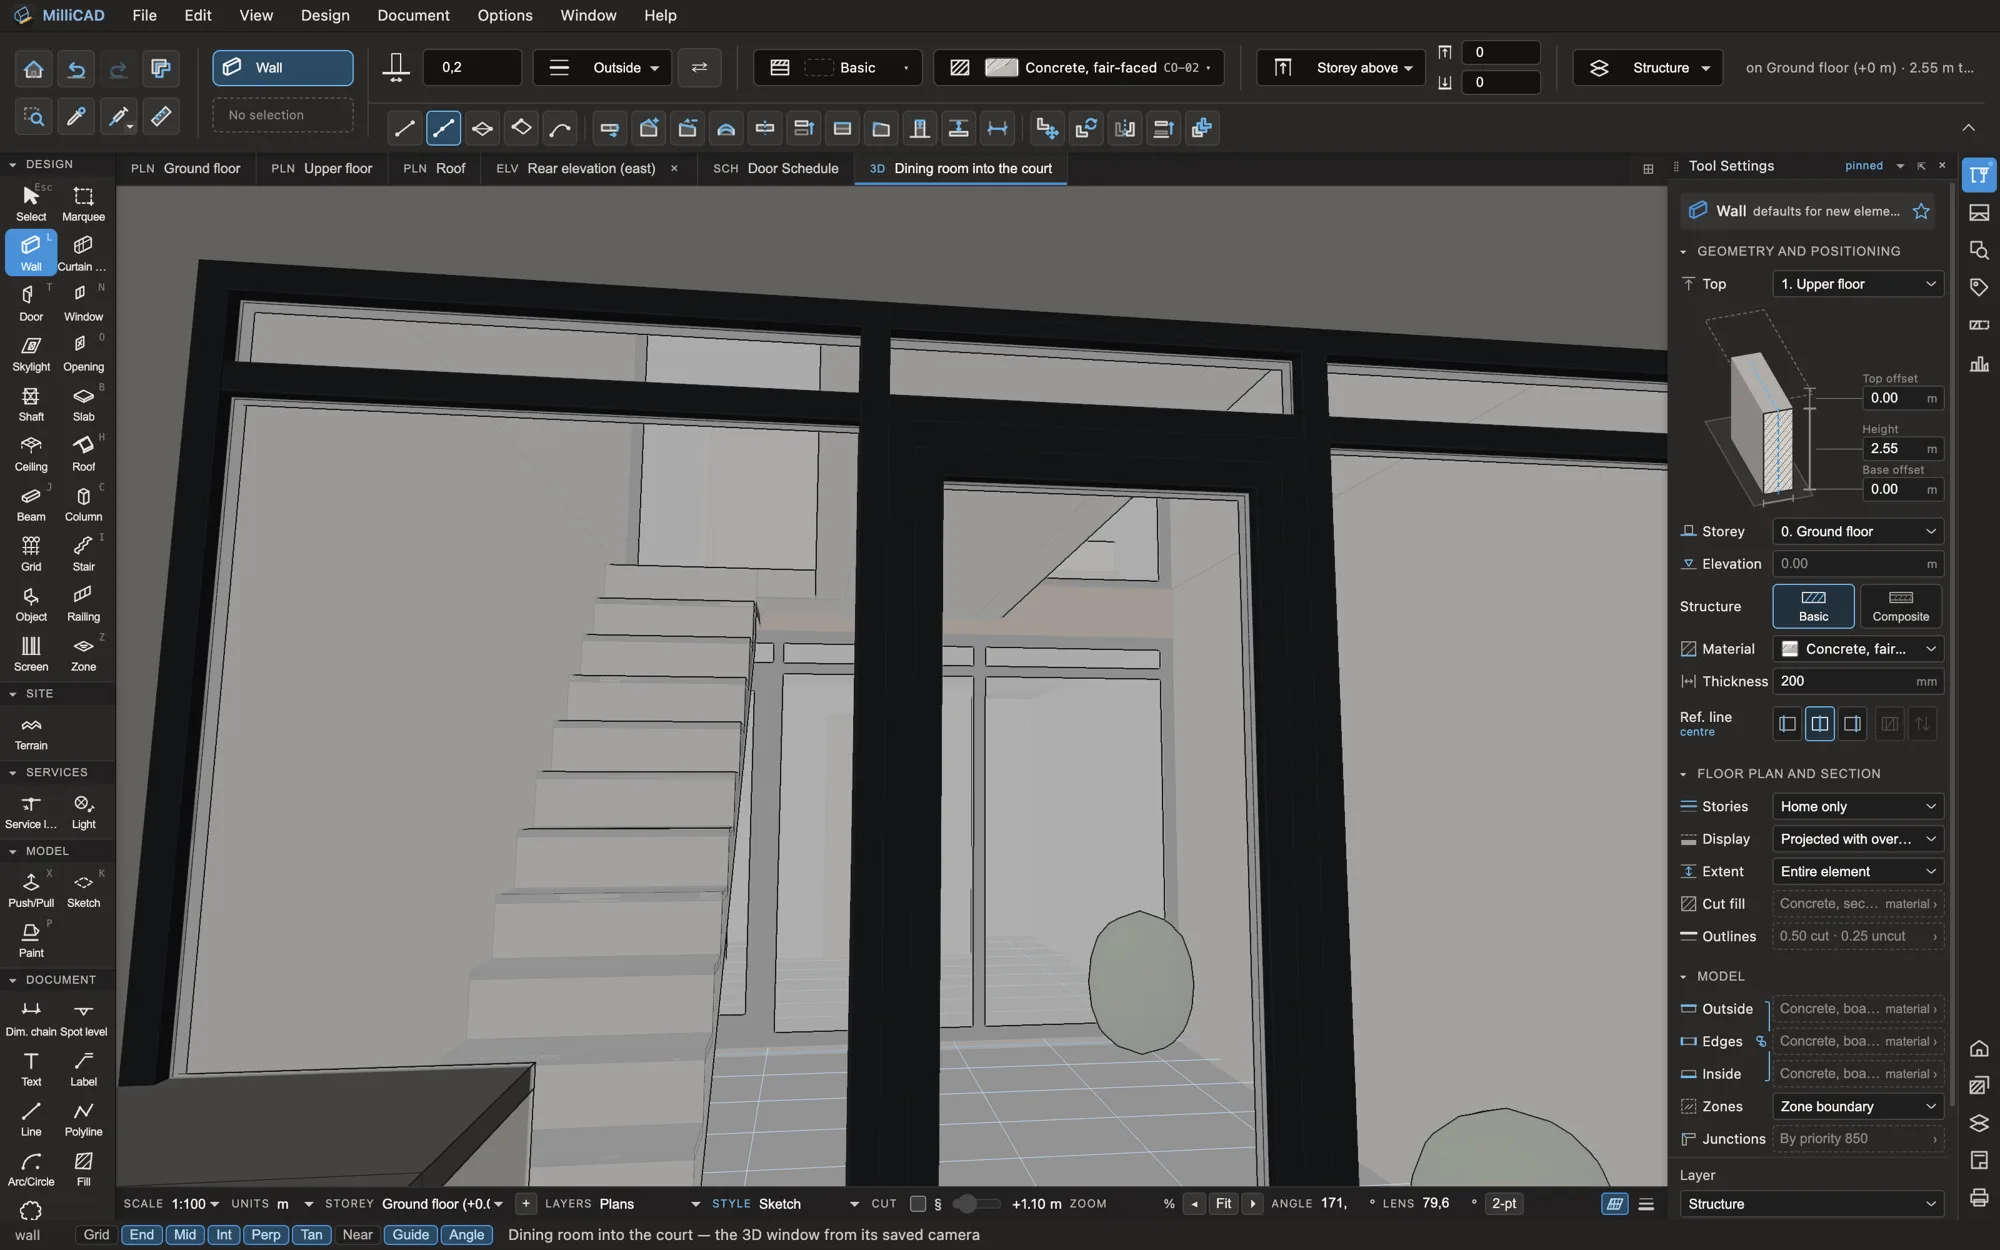Open the Material dropdown in Tool Settings
2000x1250 pixels.
tap(1858, 649)
